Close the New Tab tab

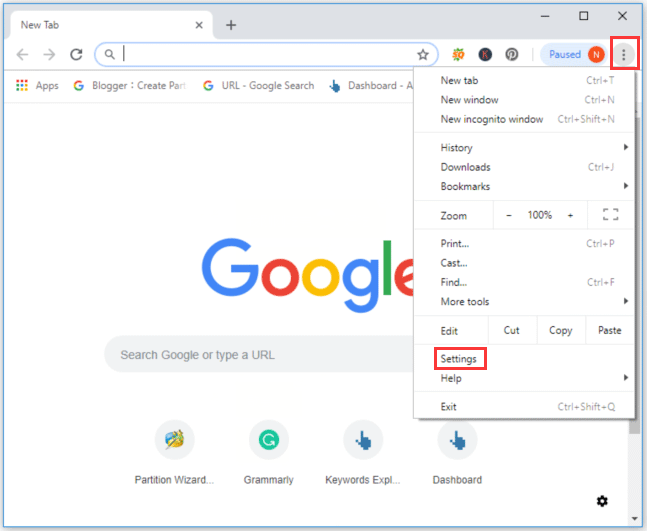199,25
